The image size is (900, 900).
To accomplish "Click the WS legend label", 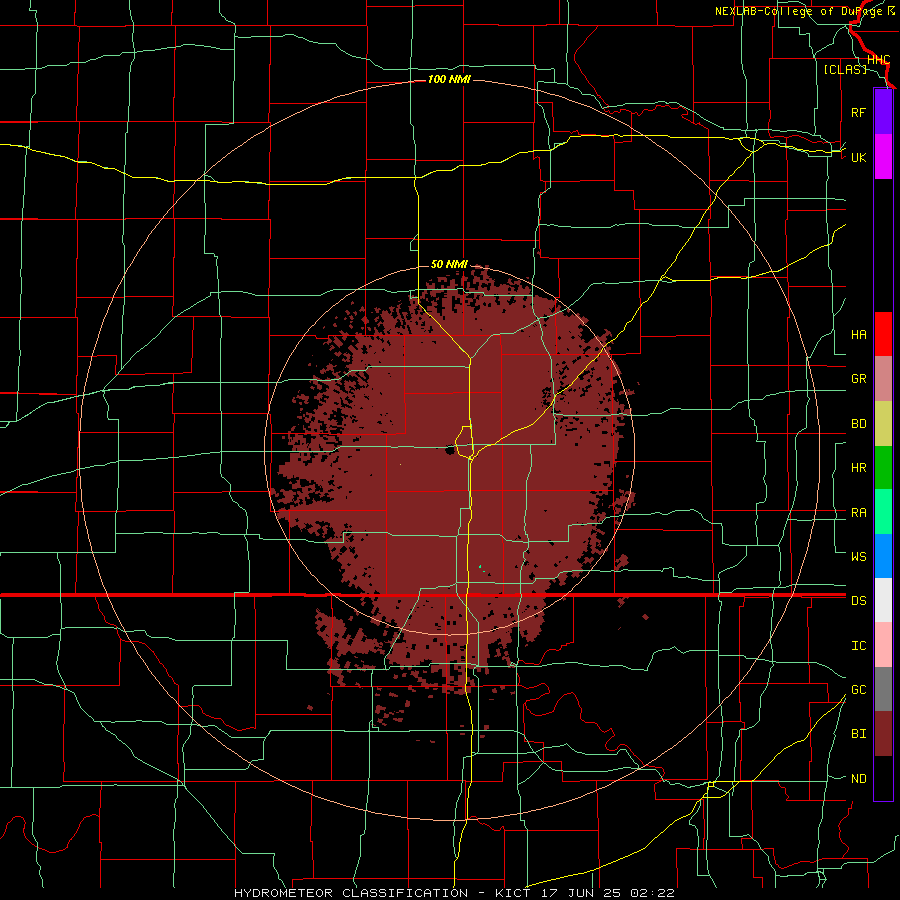I will 858,557.
